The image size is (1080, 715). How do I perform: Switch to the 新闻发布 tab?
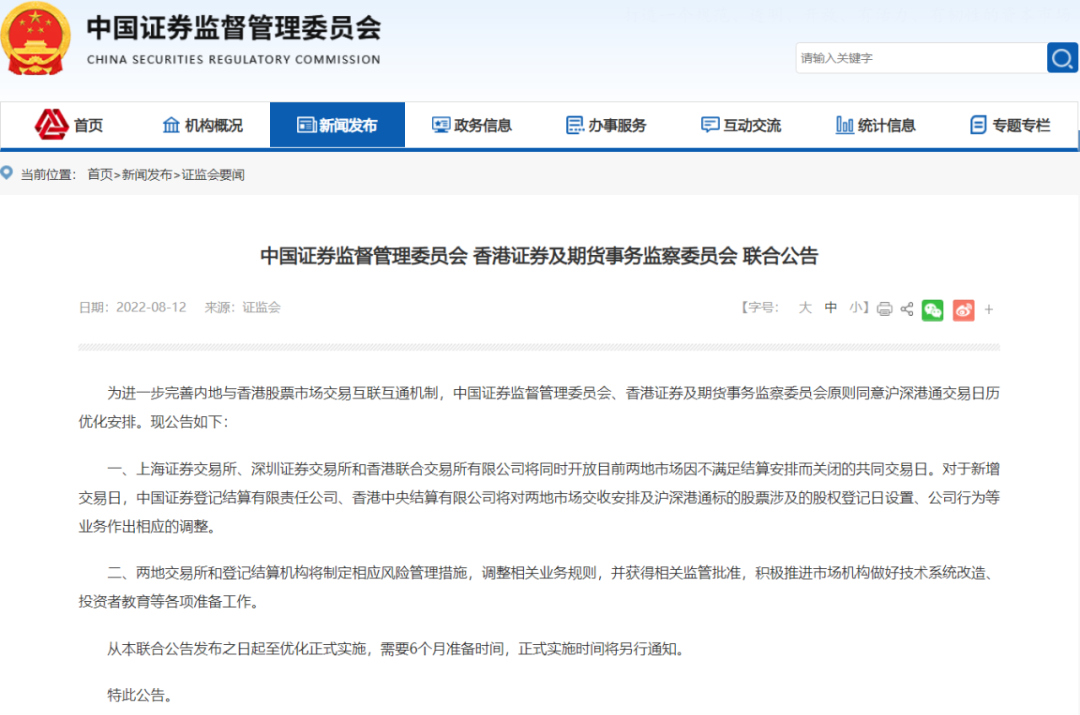pos(337,124)
